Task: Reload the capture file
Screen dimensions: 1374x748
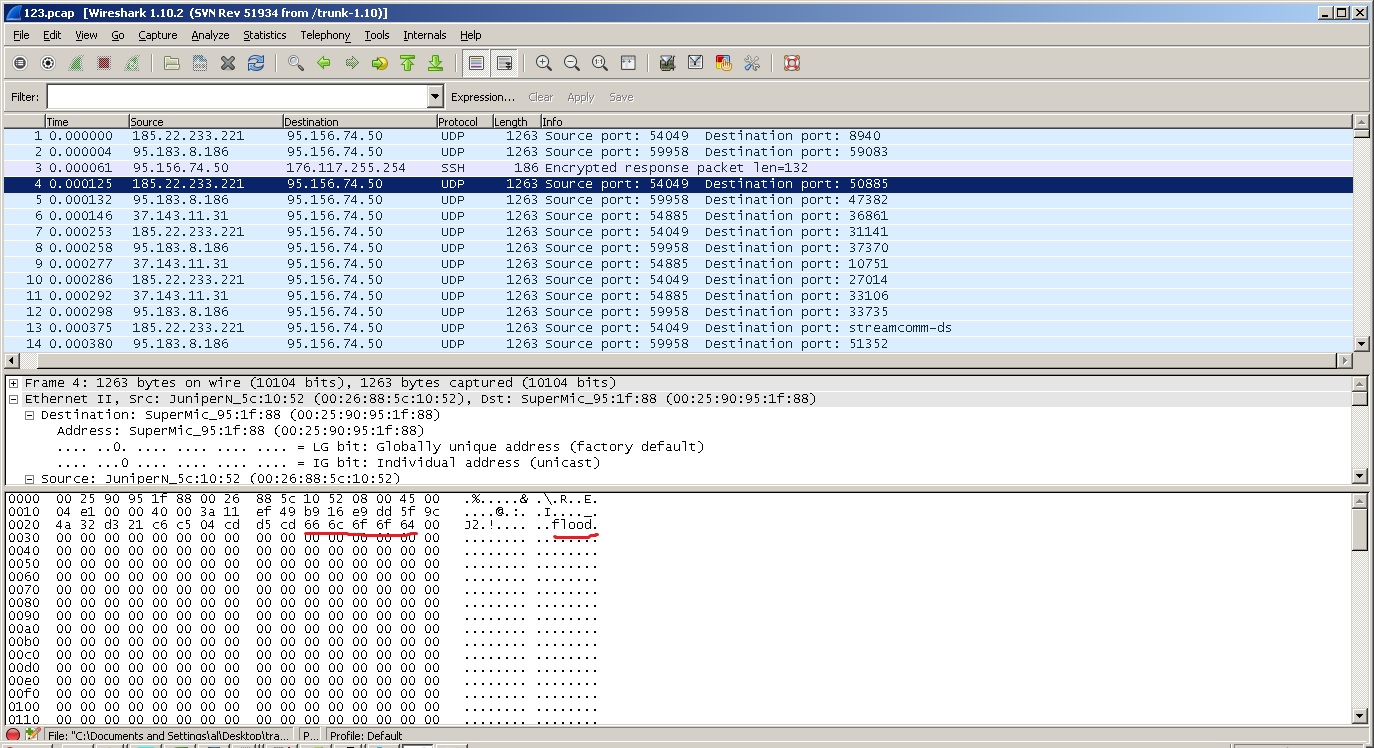Action: pyautogui.click(x=256, y=63)
